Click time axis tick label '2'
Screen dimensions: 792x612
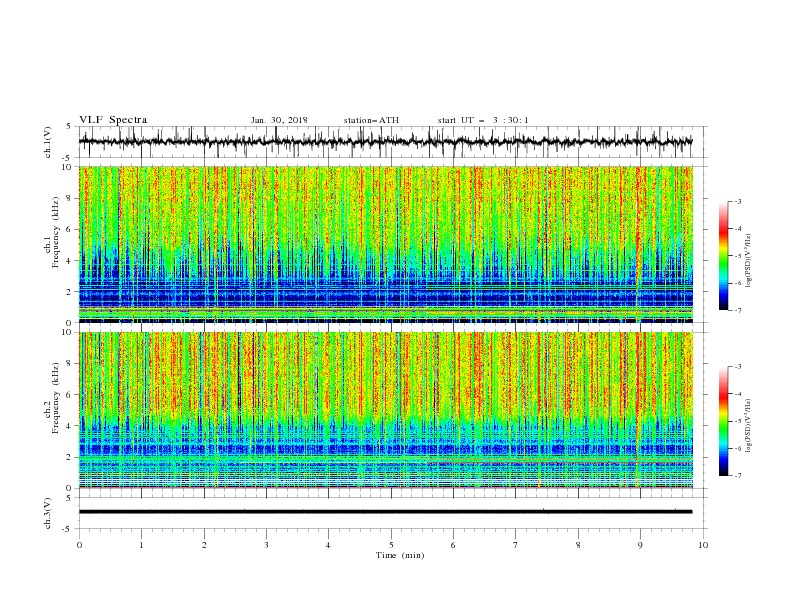pos(204,545)
